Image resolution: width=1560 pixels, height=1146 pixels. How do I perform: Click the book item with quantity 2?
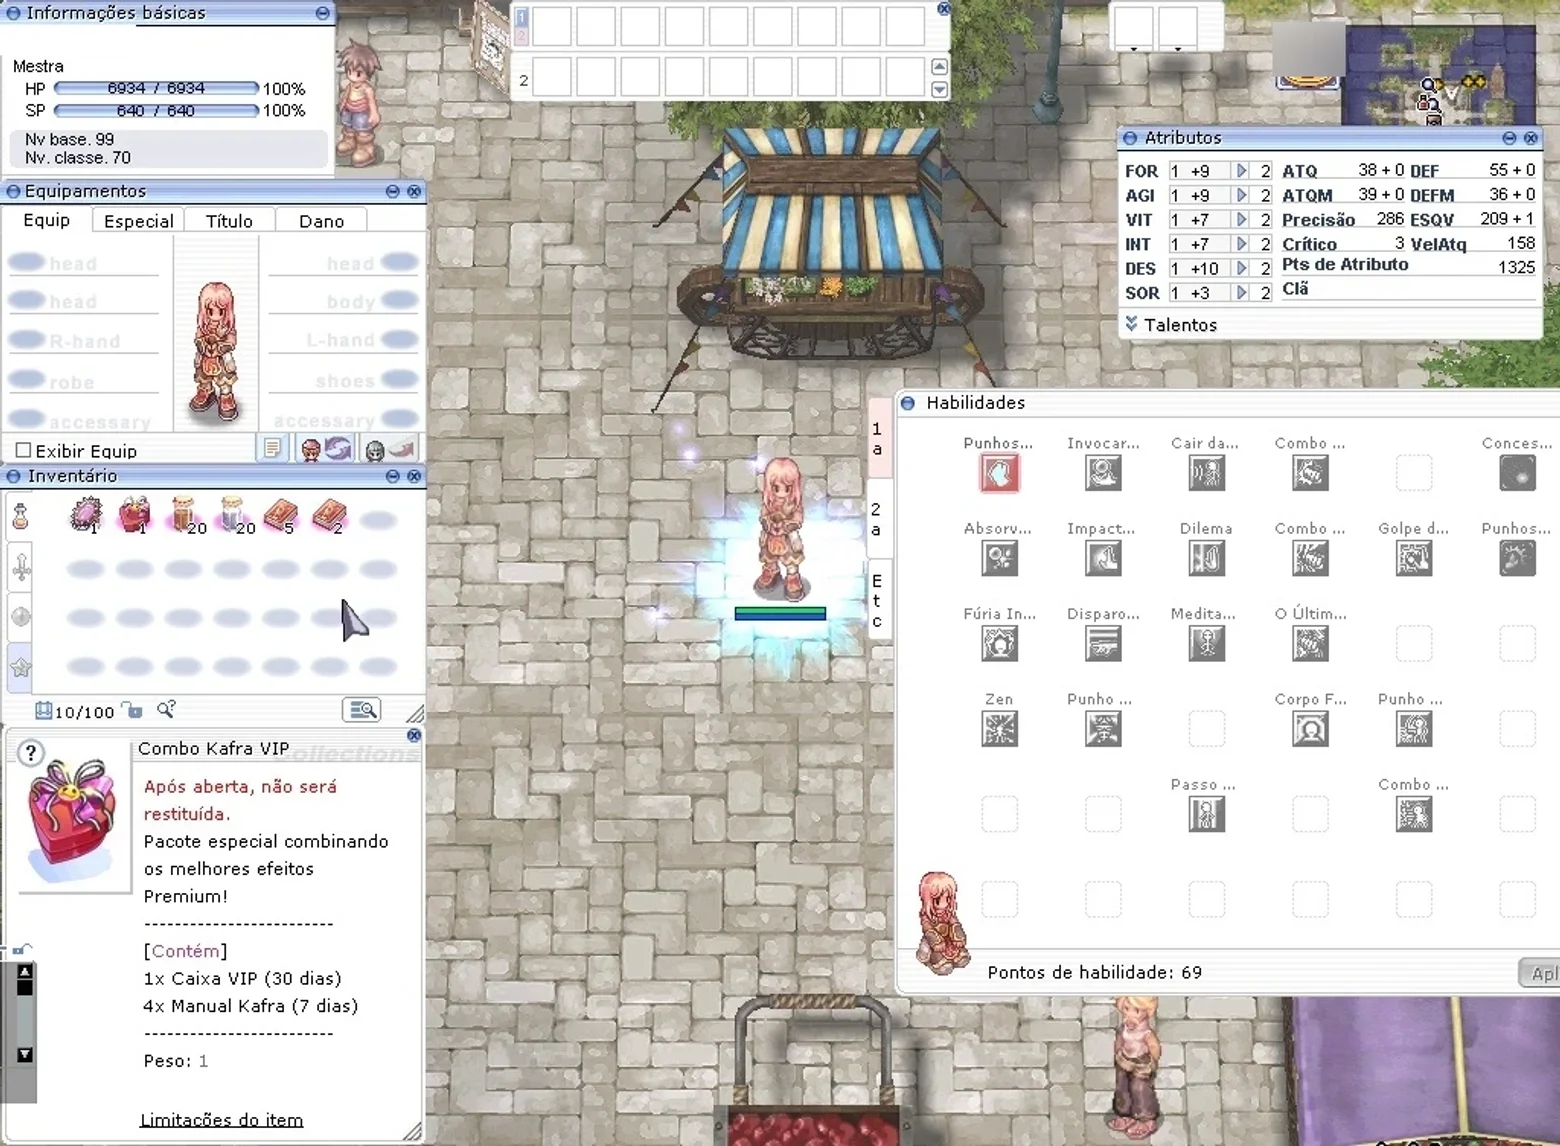(329, 515)
